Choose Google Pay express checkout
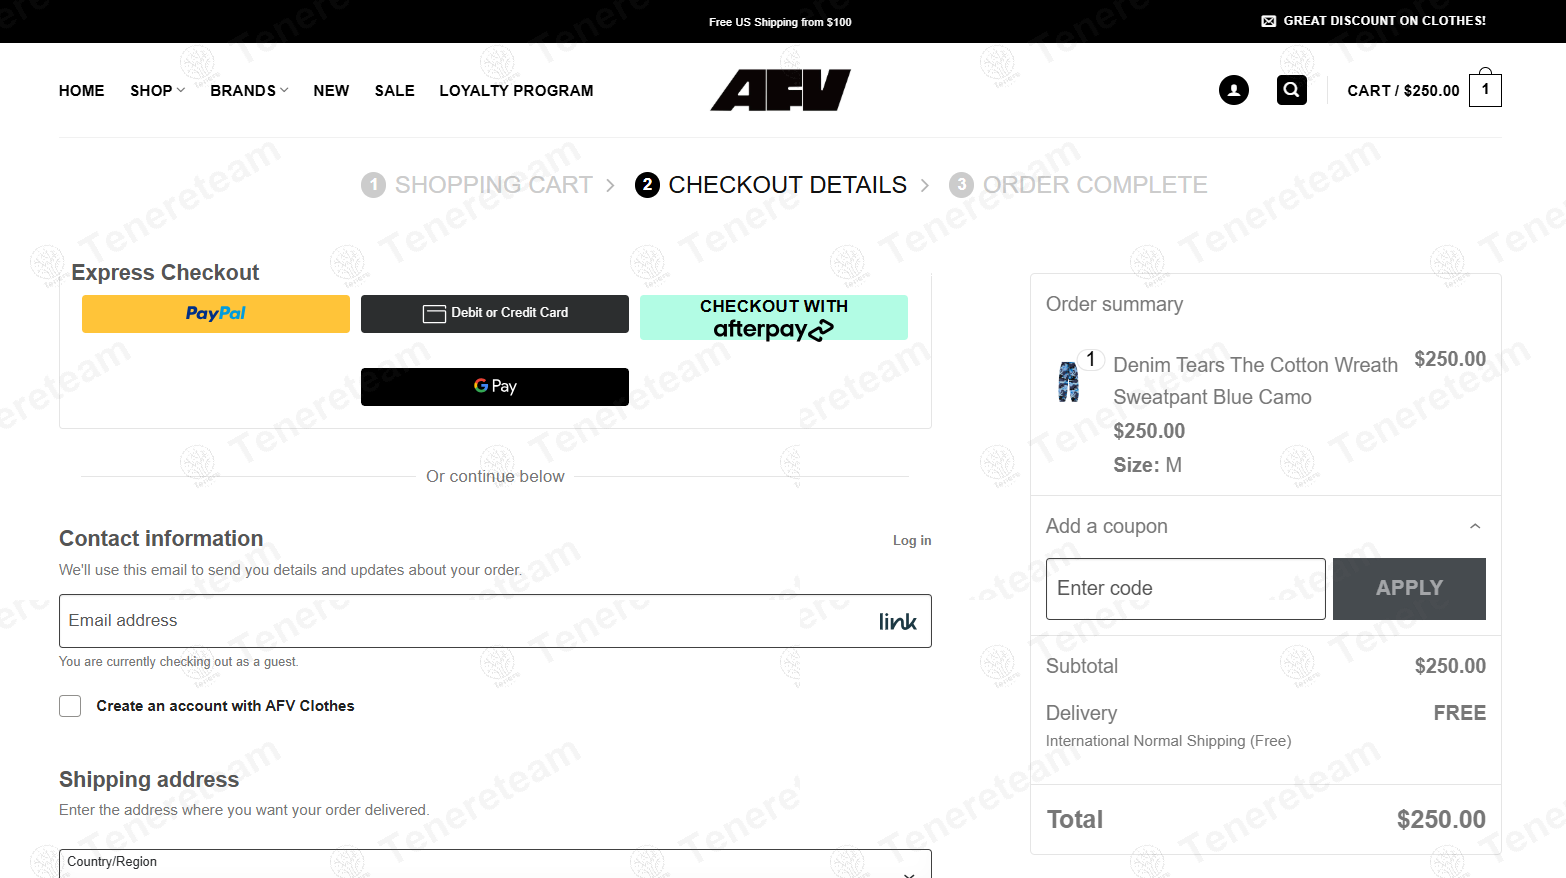 coord(494,387)
